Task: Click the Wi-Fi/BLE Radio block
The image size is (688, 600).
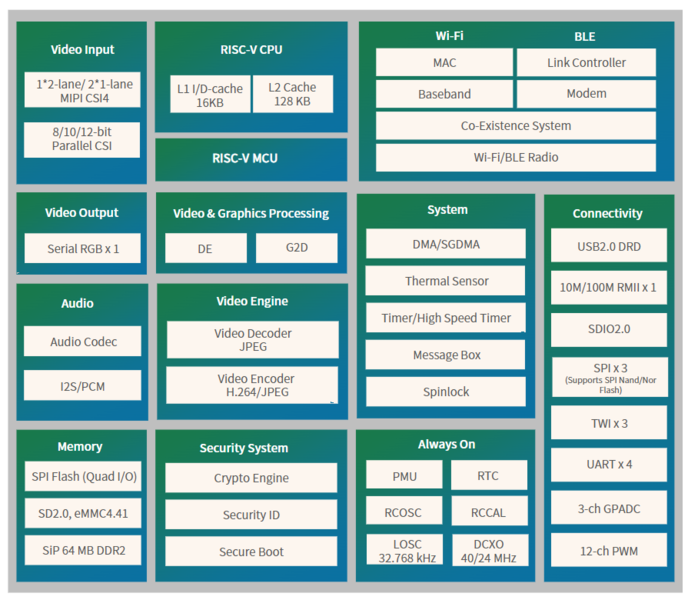Action: [x=515, y=157]
